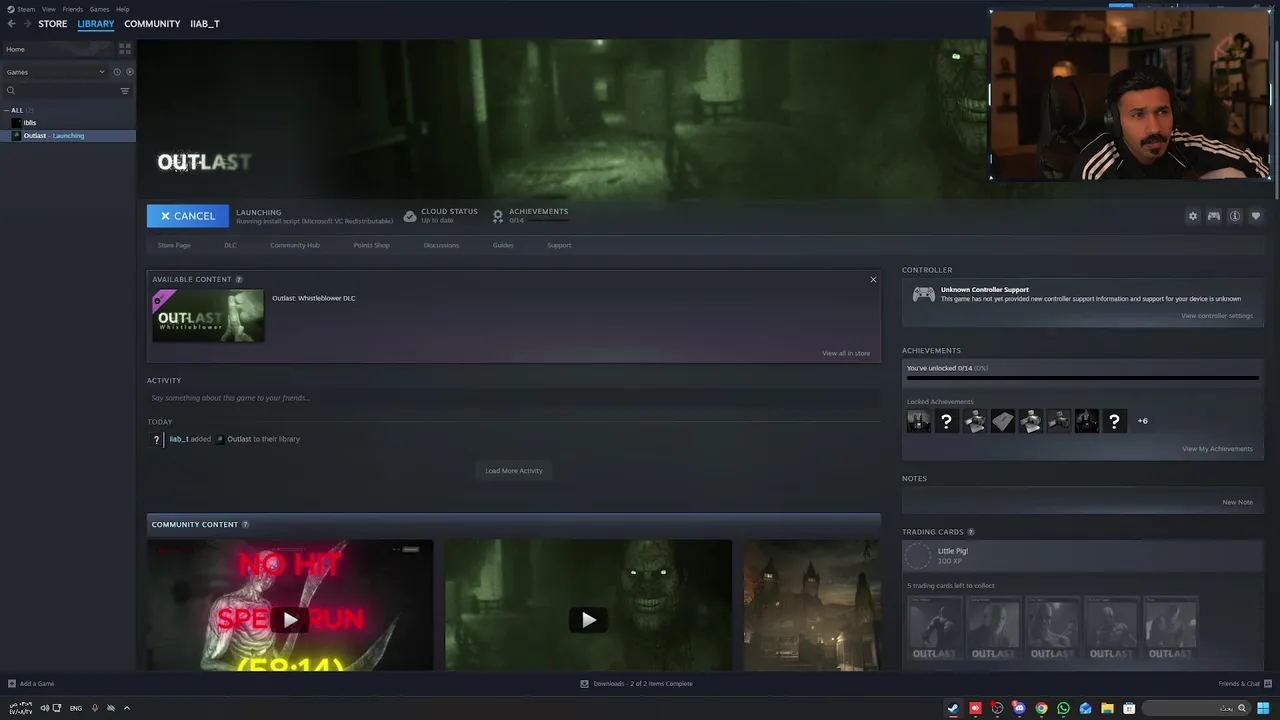Image resolution: width=1280 pixels, height=720 pixels.
Task: Close the Available Content panel
Action: coord(873,280)
